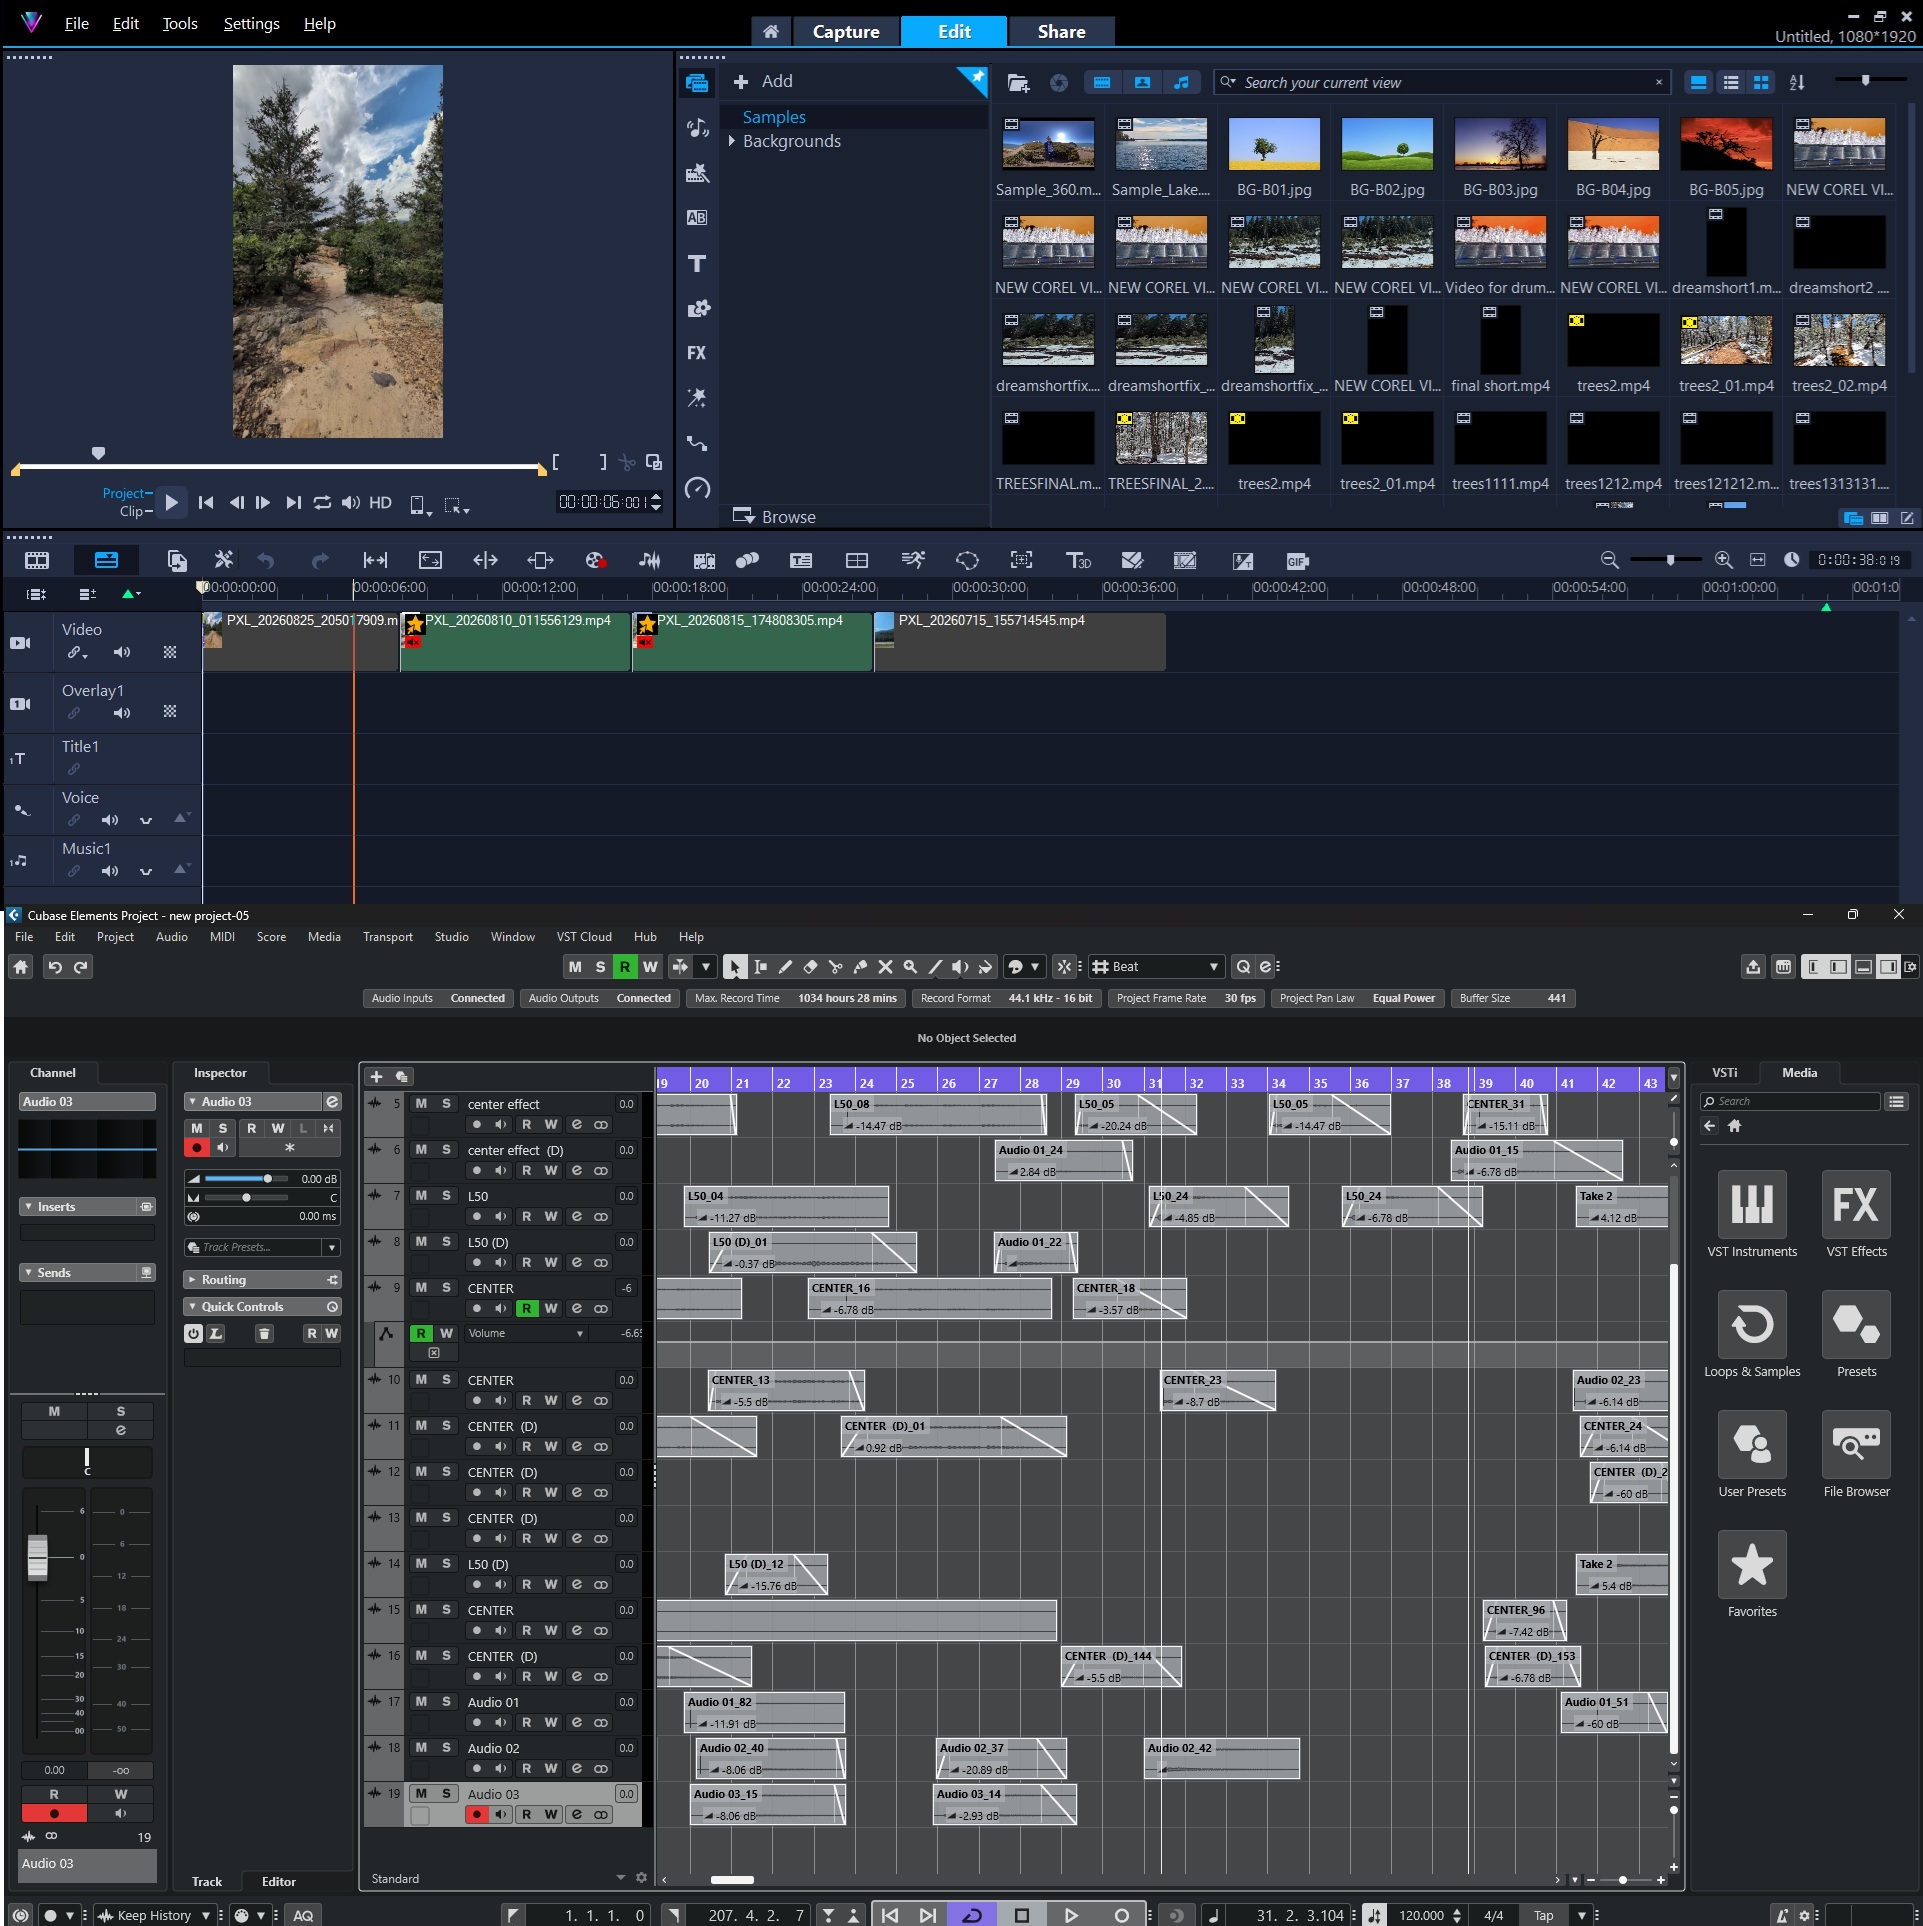
Task: Click the Split Clip scissors icon in preview
Action: tap(627, 462)
